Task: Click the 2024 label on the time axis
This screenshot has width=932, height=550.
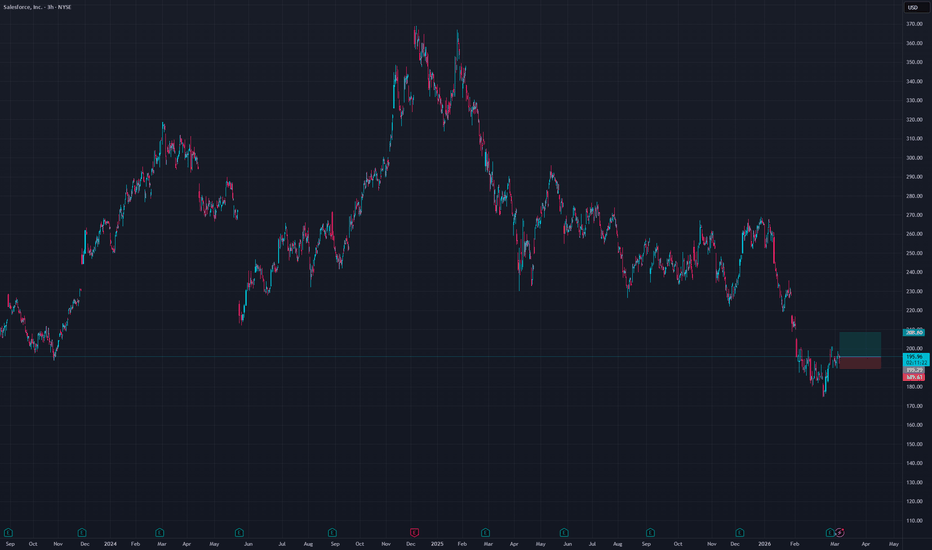Action: 110,543
